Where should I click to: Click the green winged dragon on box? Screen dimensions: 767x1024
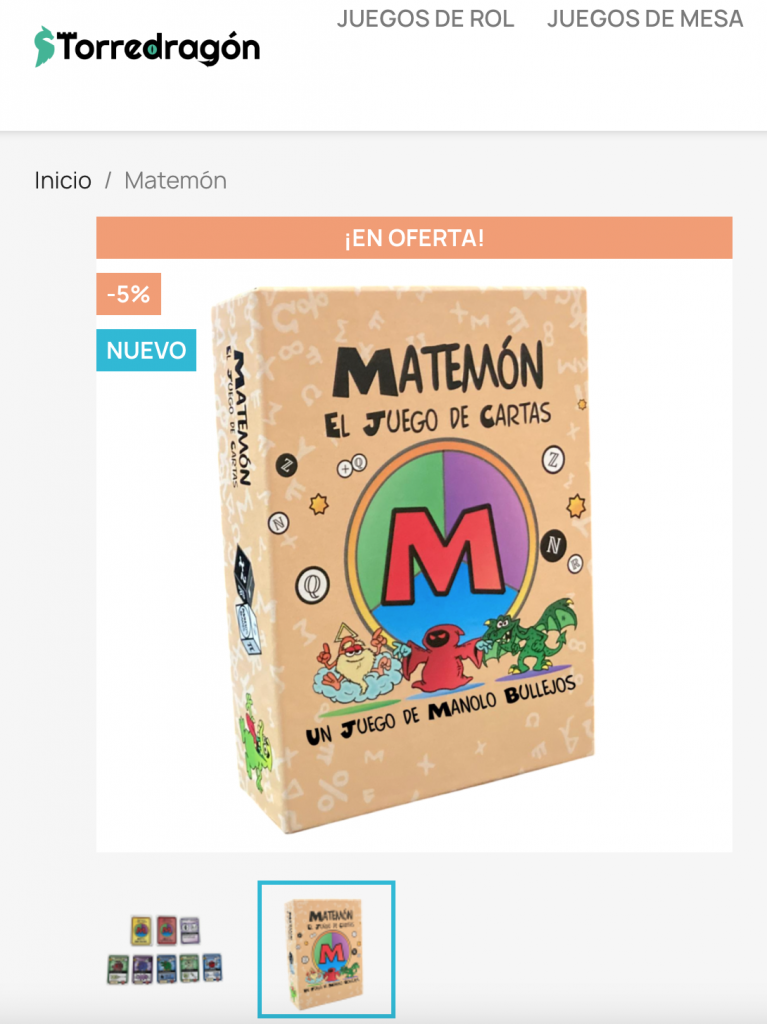point(528,635)
